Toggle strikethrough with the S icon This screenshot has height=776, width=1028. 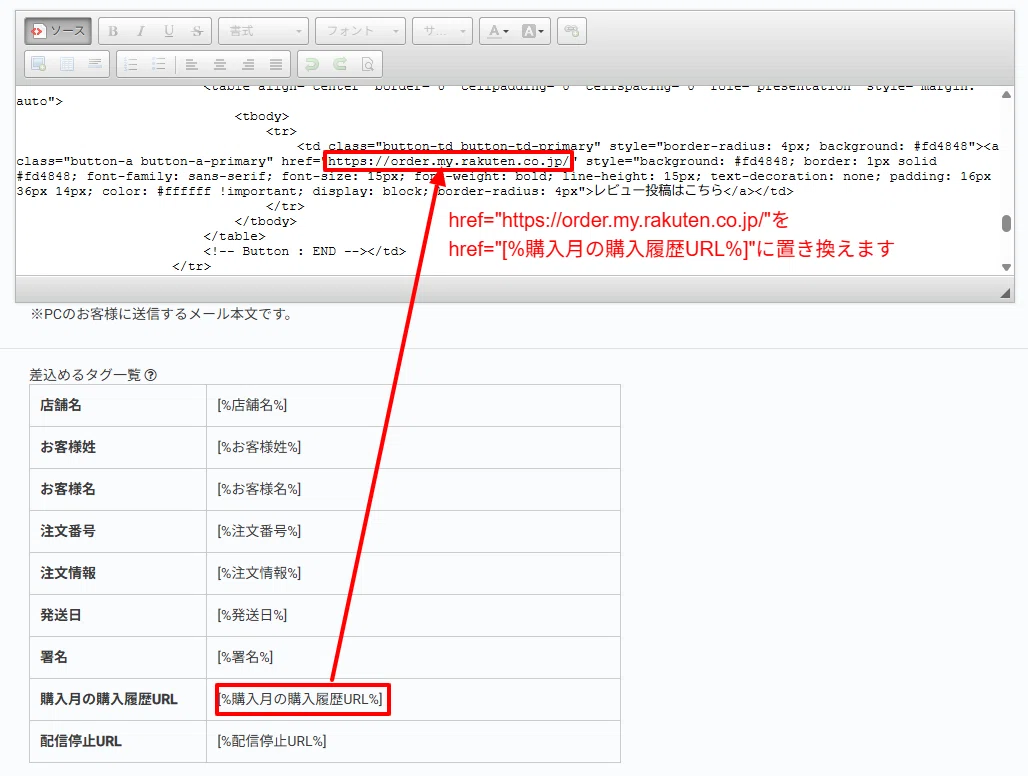(x=197, y=31)
